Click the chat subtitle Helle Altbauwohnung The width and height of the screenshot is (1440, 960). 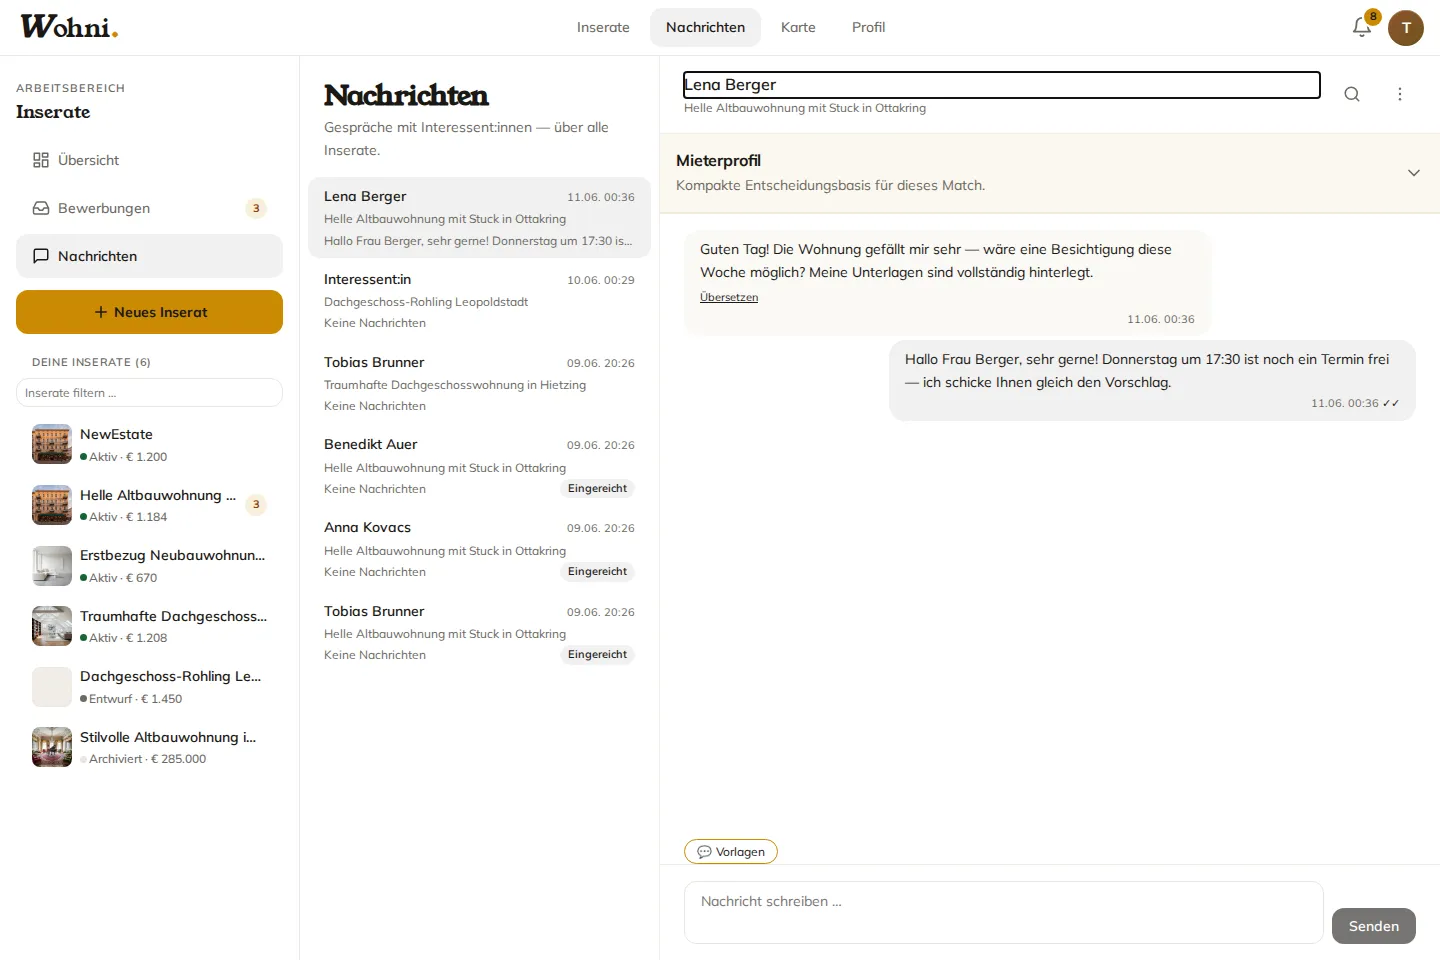tap(805, 108)
